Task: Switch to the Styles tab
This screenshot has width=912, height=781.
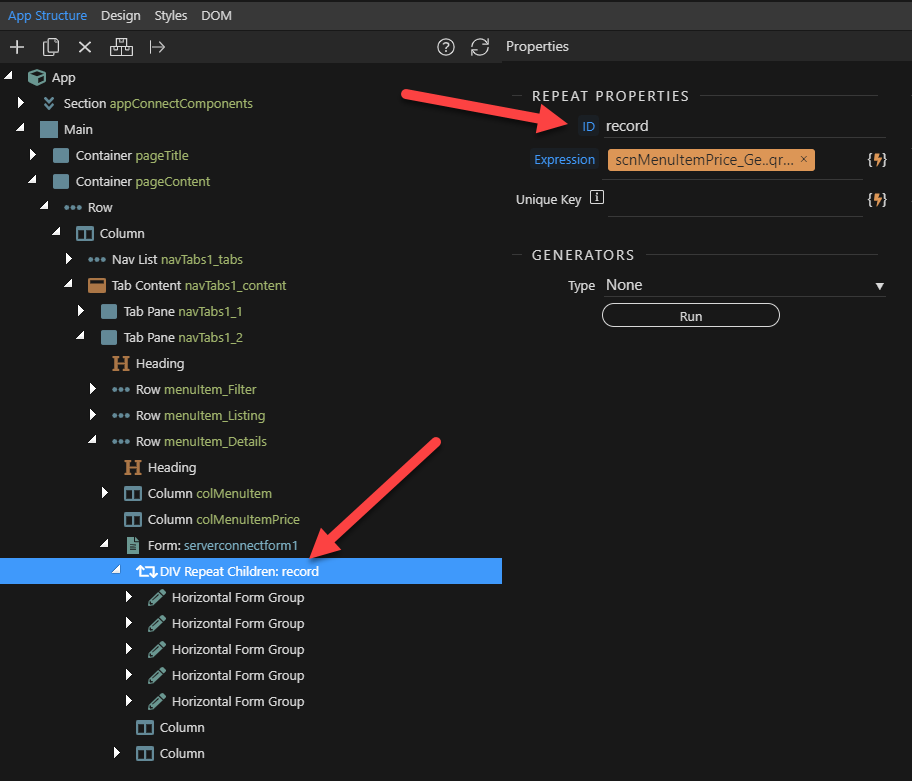Action: [170, 16]
